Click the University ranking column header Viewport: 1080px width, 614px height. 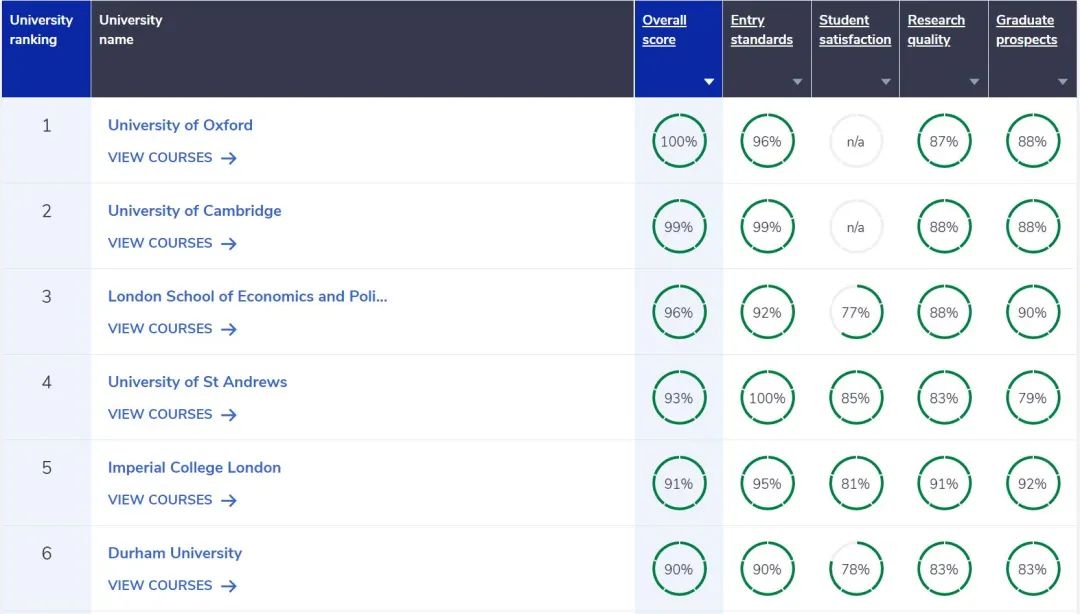click(46, 49)
